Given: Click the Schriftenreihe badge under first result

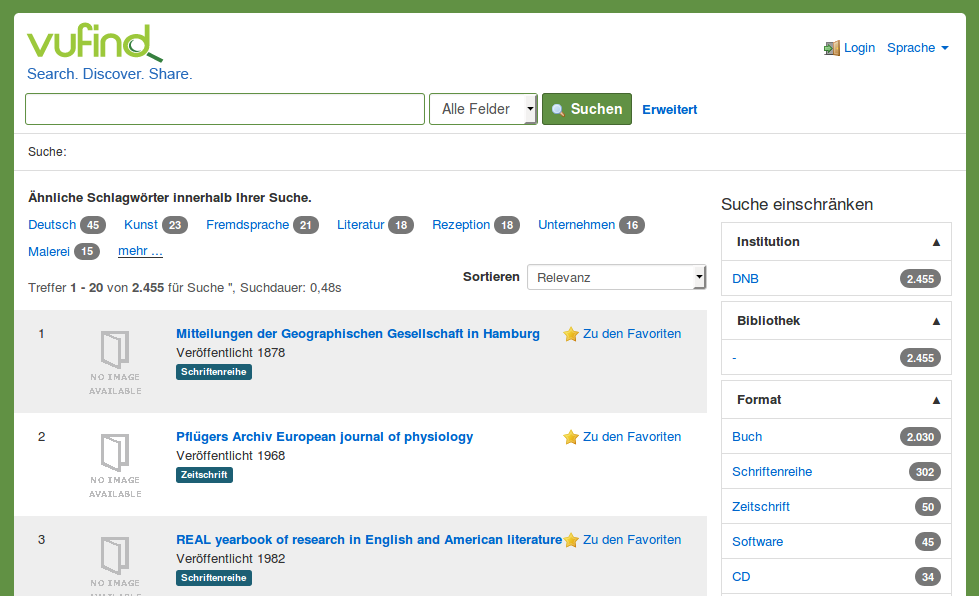Looking at the screenshot, I should (x=214, y=372).
